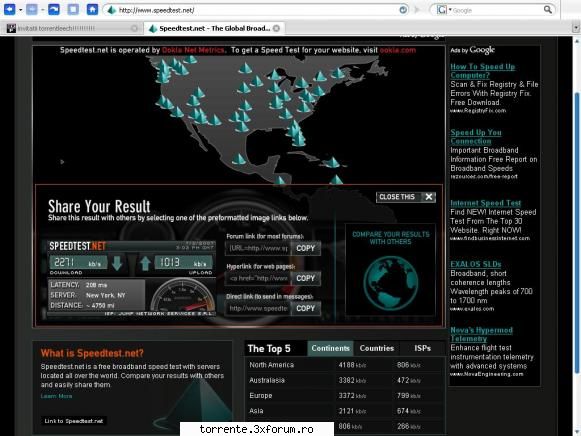Click the Stop loading toolbar icon
This screenshot has height=436, width=581.
pos(73,9)
